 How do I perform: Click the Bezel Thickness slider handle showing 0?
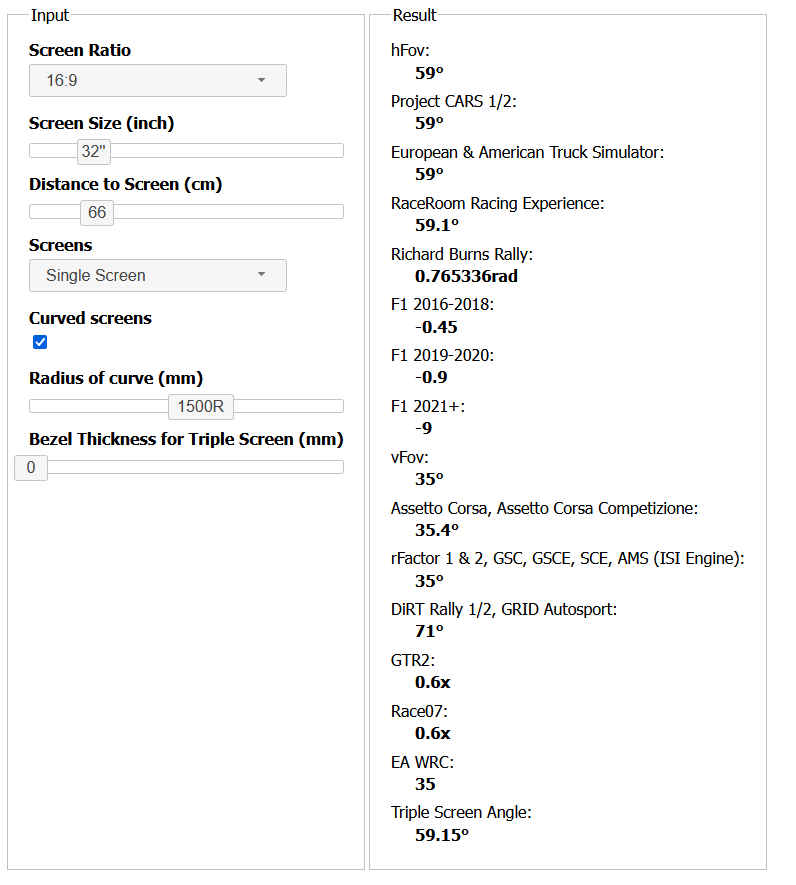coord(31,467)
